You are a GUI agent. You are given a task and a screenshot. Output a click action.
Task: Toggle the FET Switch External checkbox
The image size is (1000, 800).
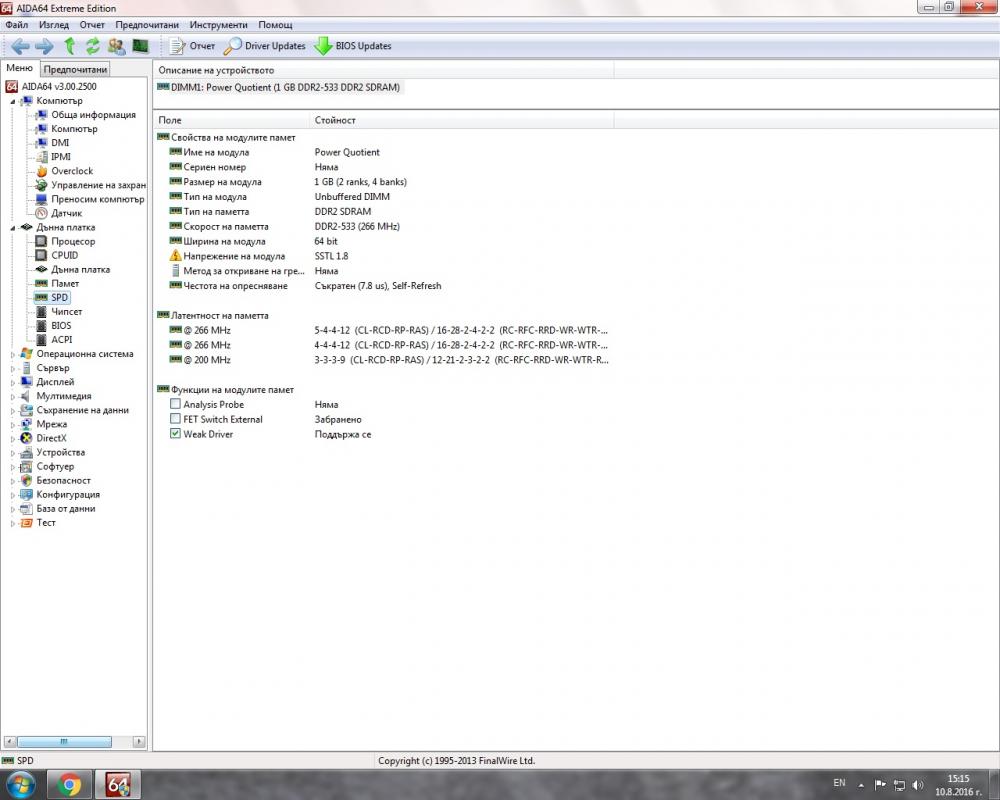pos(175,419)
